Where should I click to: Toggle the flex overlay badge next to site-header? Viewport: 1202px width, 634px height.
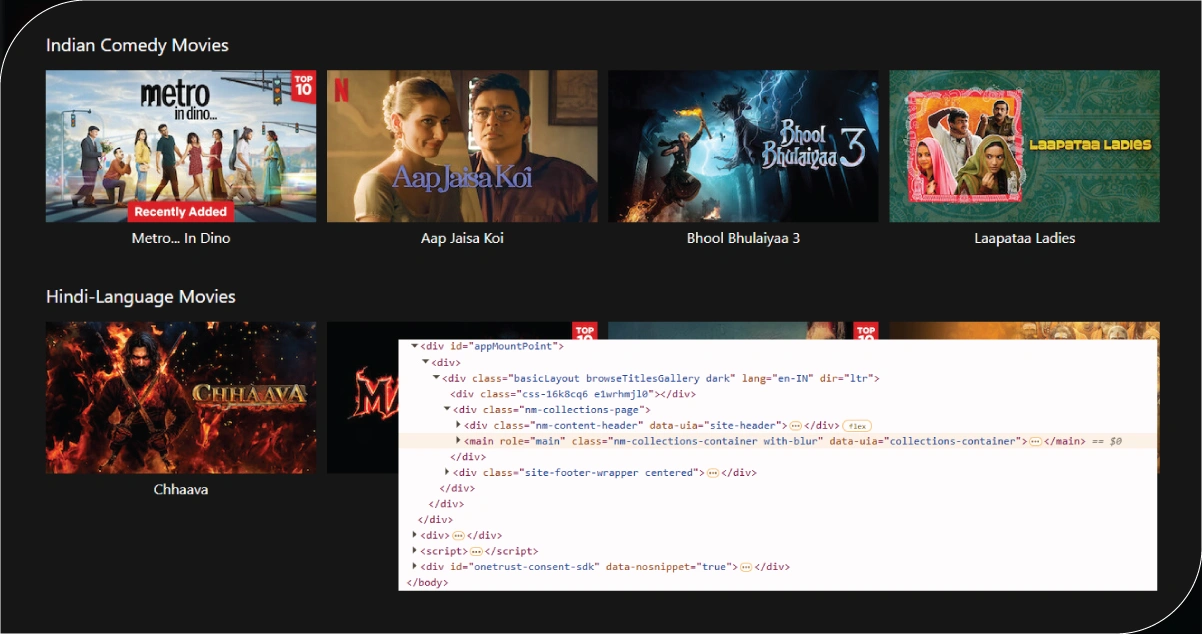coord(858,426)
